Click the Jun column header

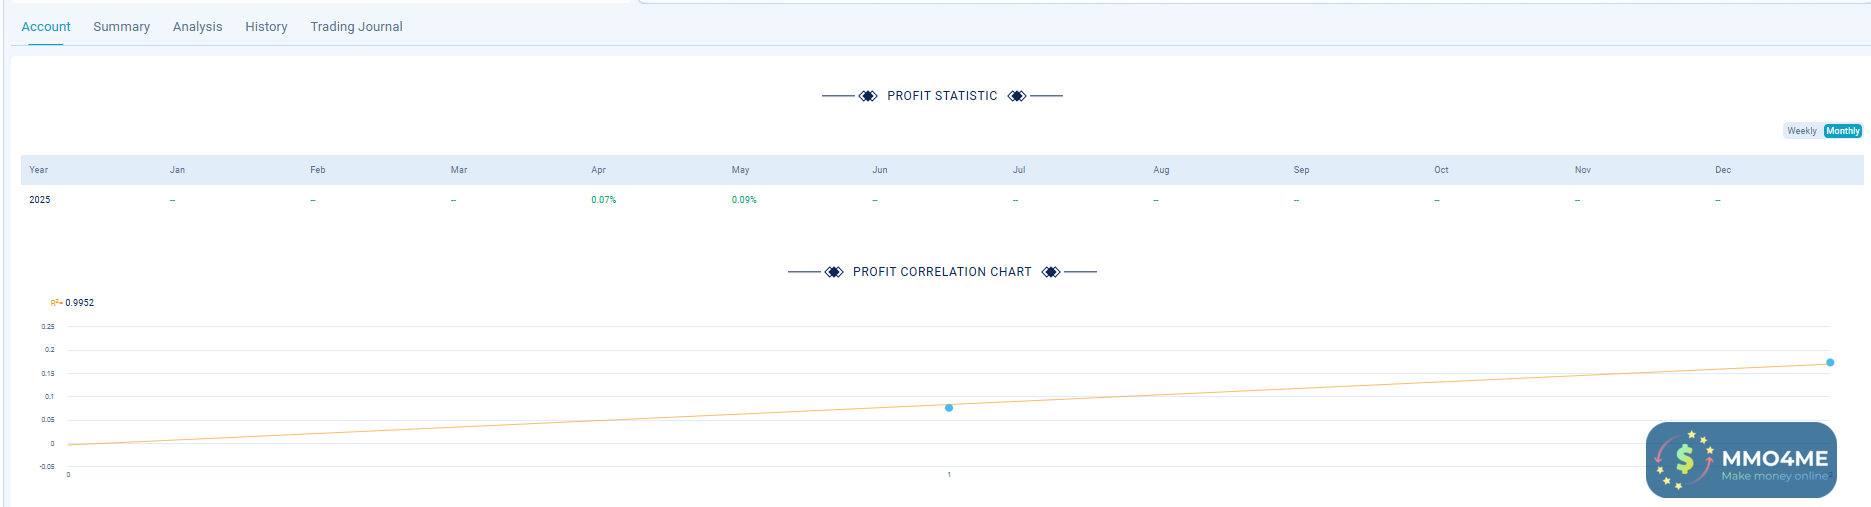click(x=880, y=170)
